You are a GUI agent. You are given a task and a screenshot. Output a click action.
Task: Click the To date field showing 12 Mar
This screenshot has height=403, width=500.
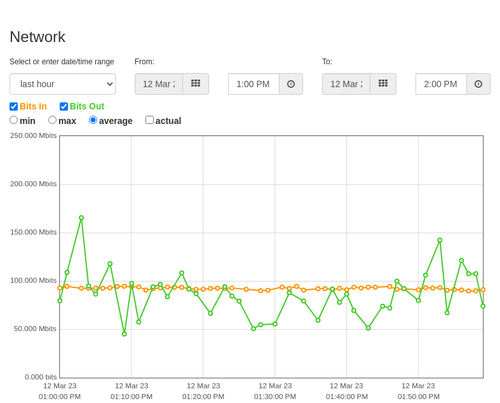[346, 84]
